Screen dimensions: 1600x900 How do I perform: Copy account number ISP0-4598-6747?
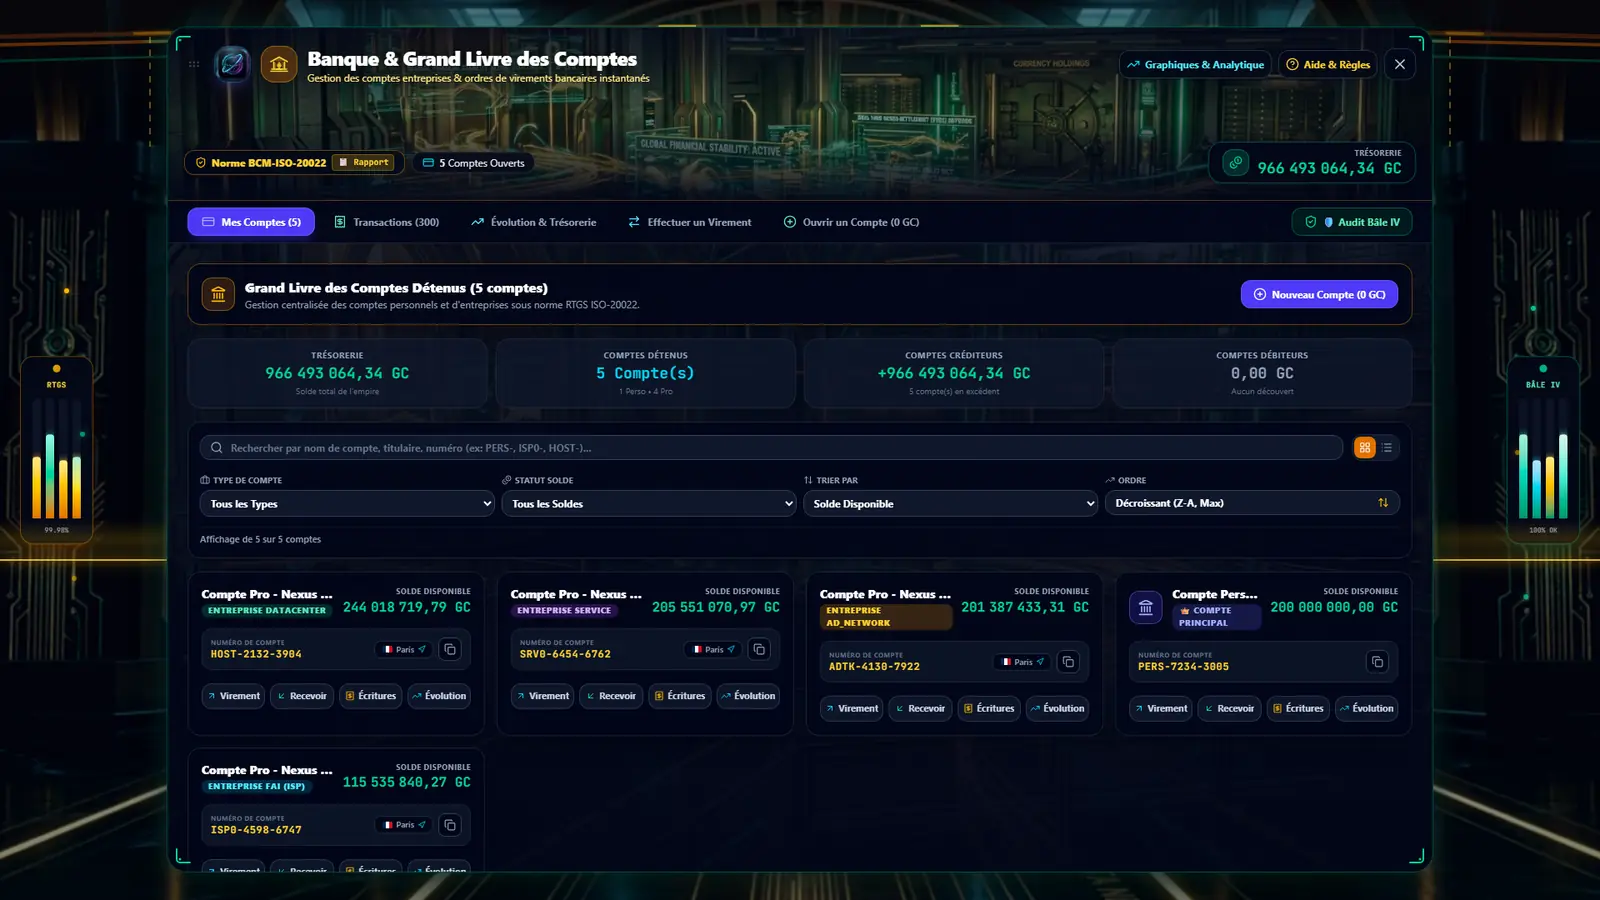tap(450, 825)
